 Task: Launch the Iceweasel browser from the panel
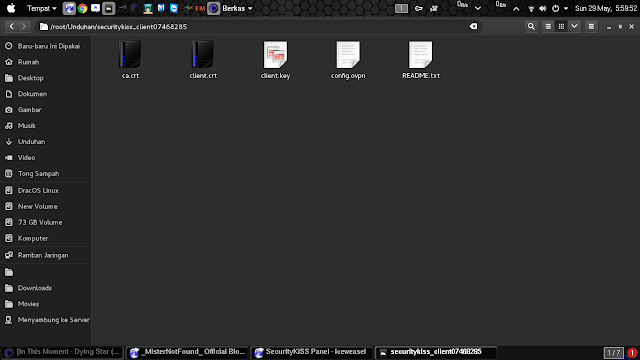click(x=69, y=8)
